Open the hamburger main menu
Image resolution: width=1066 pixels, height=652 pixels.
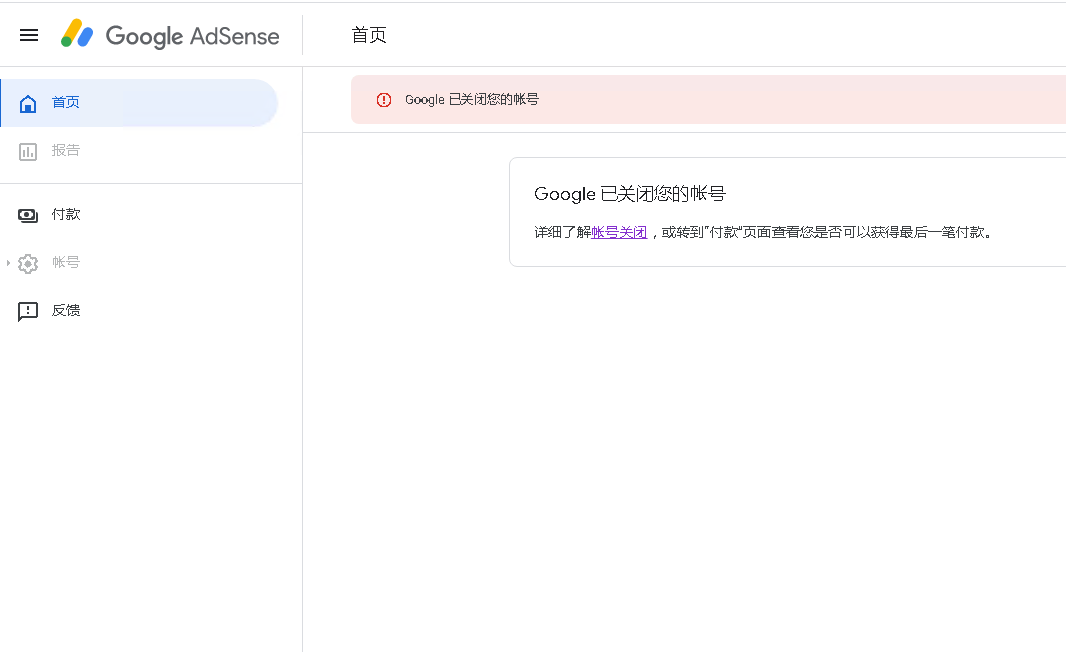[x=29, y=35]
